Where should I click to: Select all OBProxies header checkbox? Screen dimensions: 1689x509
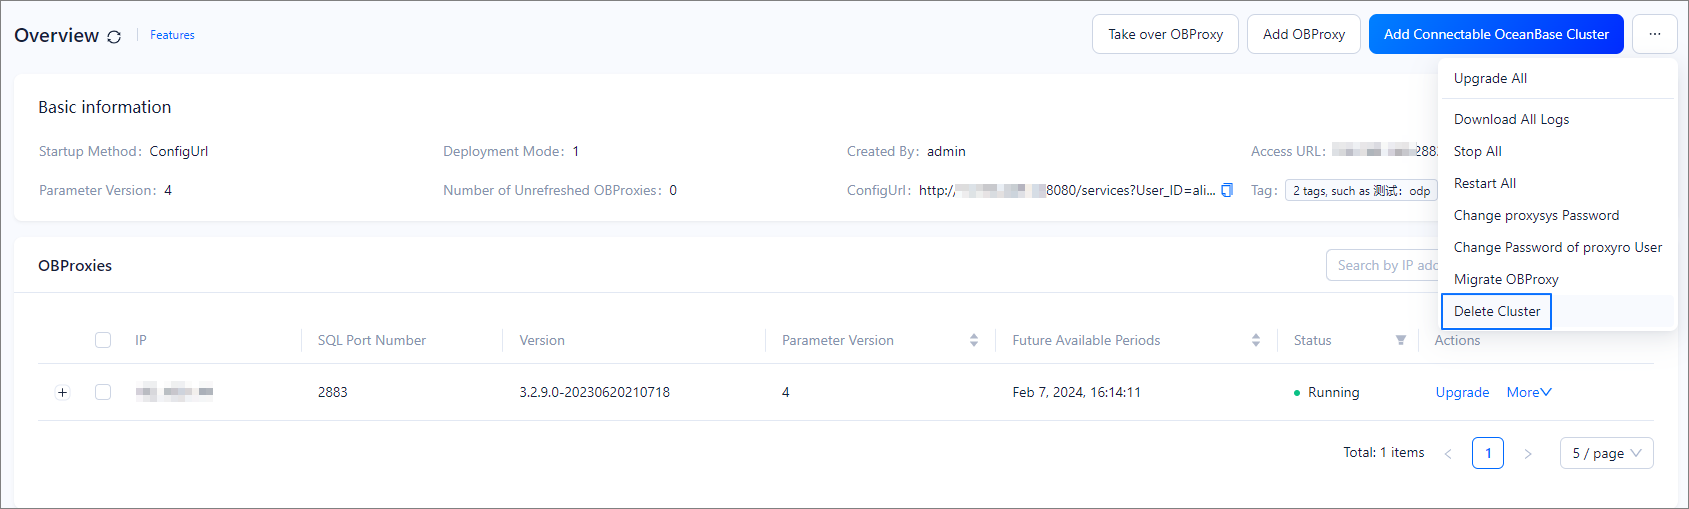point(103,340)
